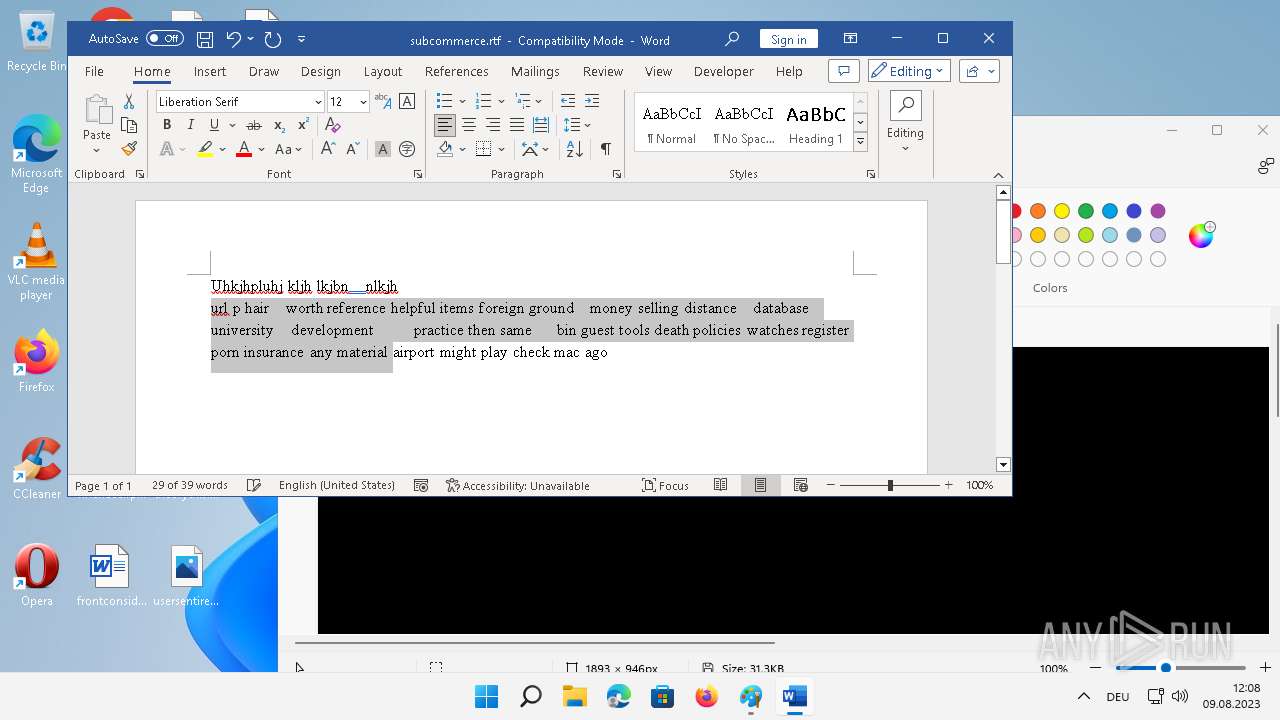Open the Comments speech bubble button
This screenshot has width=1280, height=720.
point(844,71)
